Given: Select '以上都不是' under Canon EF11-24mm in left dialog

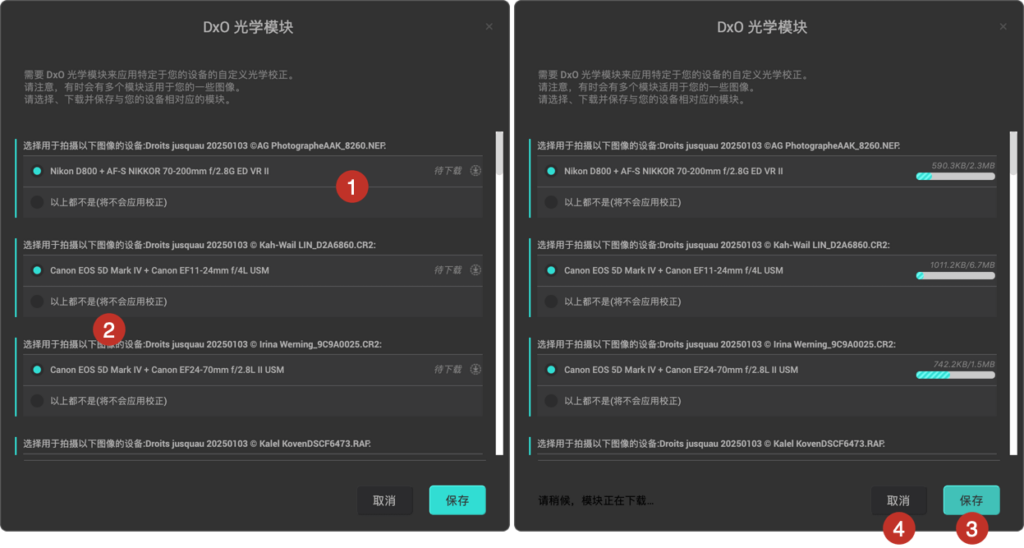Looking at the screenshot, I should point(37,302).
